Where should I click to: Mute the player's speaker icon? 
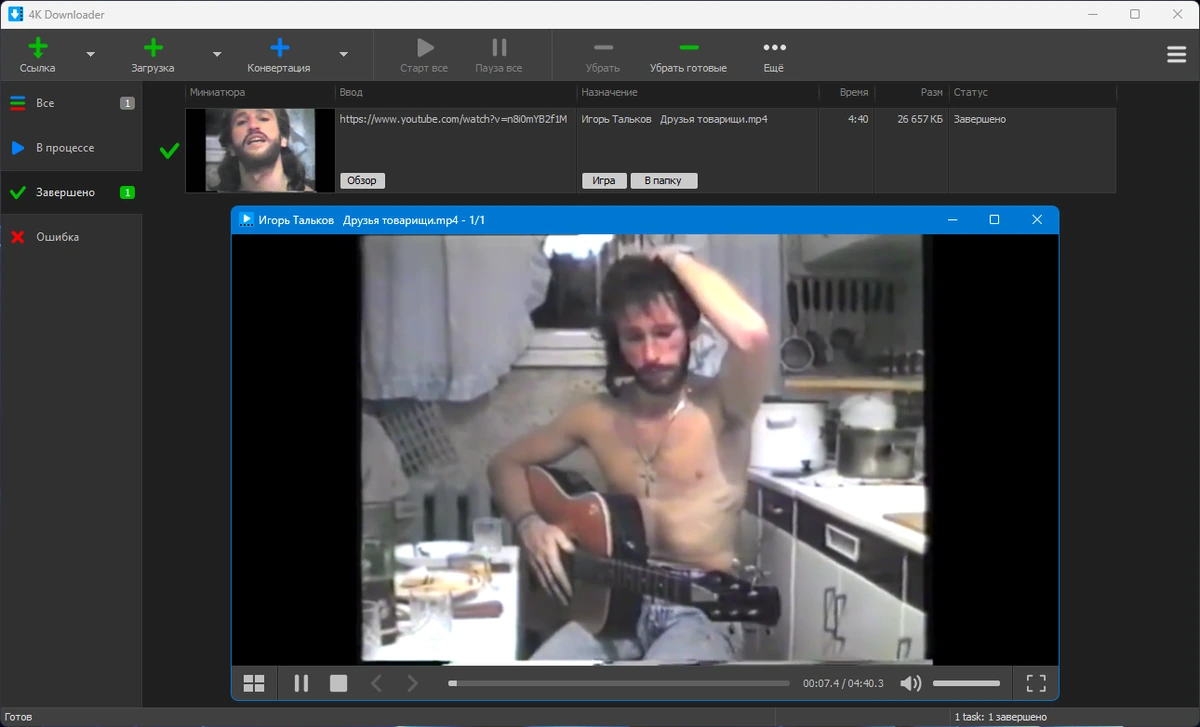pyautogui.click(x=910, y=684)
